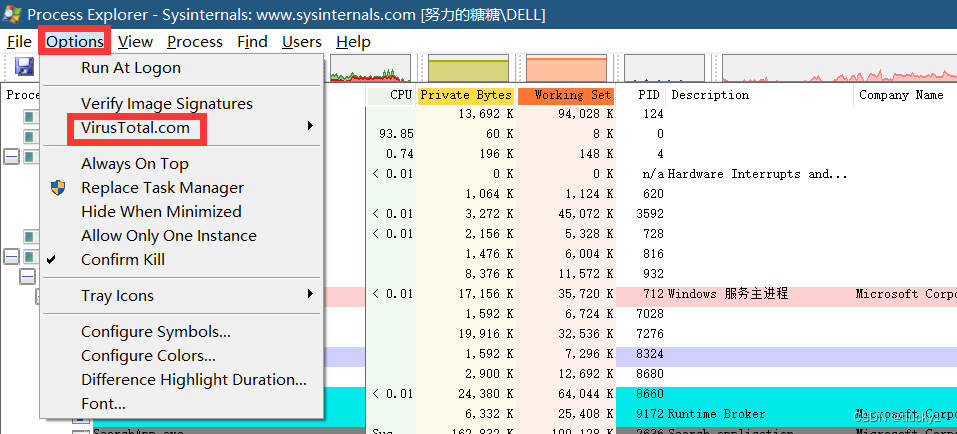Click the Save floppy disk toolbar icon

point(24,67)
